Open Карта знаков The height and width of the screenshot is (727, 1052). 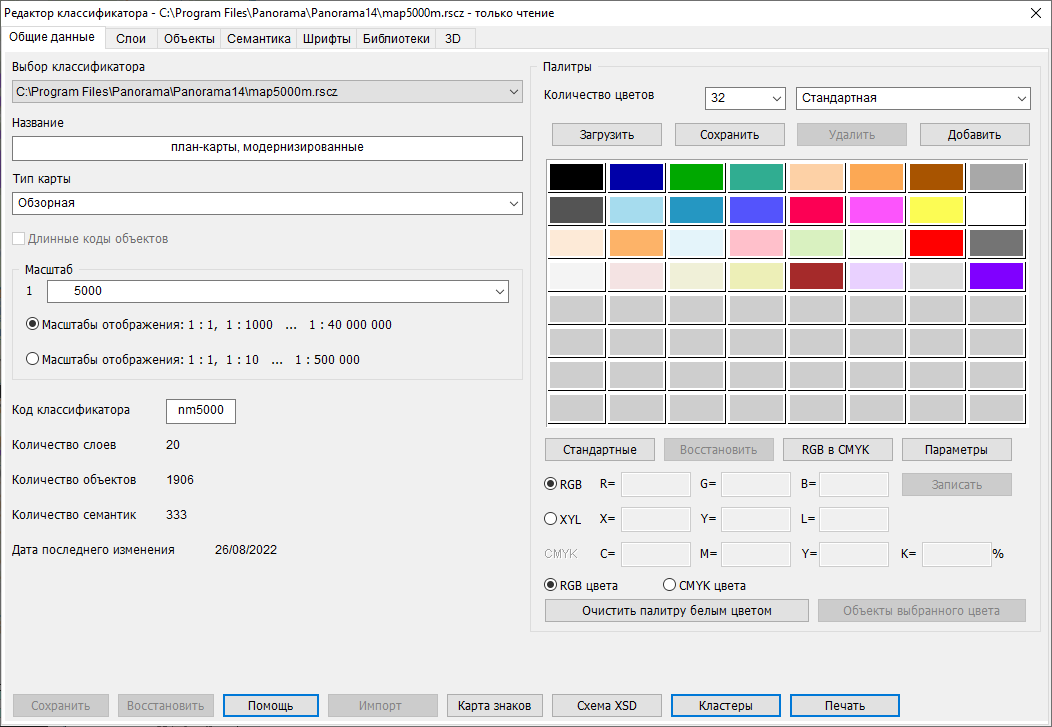(x=494, y=706)
